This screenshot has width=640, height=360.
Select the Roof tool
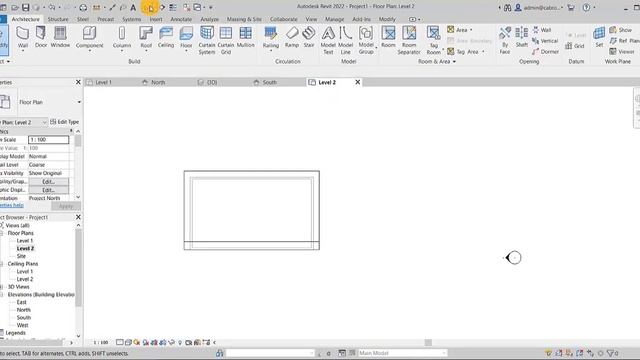(x=146, y=38)
